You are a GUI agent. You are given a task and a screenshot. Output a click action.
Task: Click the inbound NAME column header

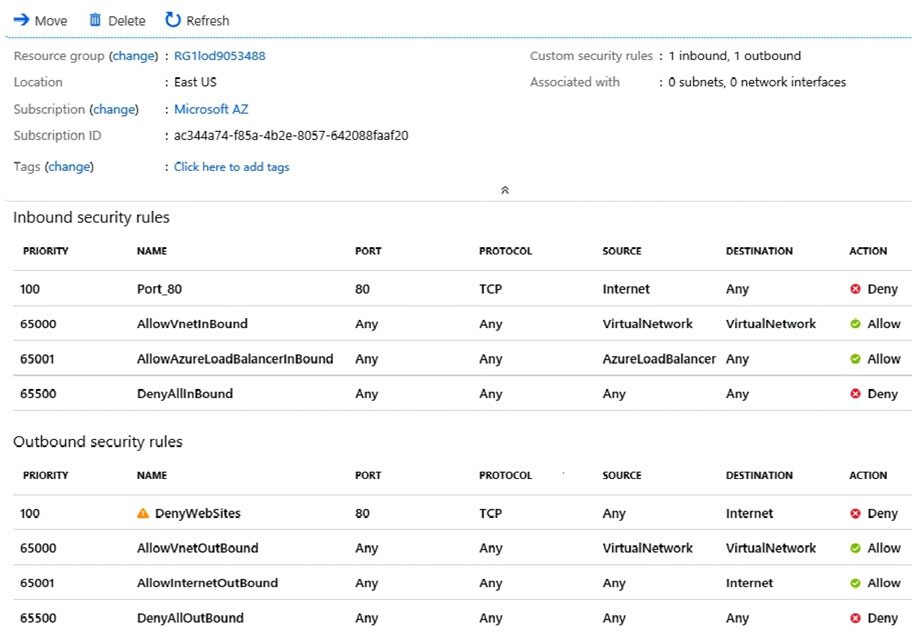click(152, 251)
